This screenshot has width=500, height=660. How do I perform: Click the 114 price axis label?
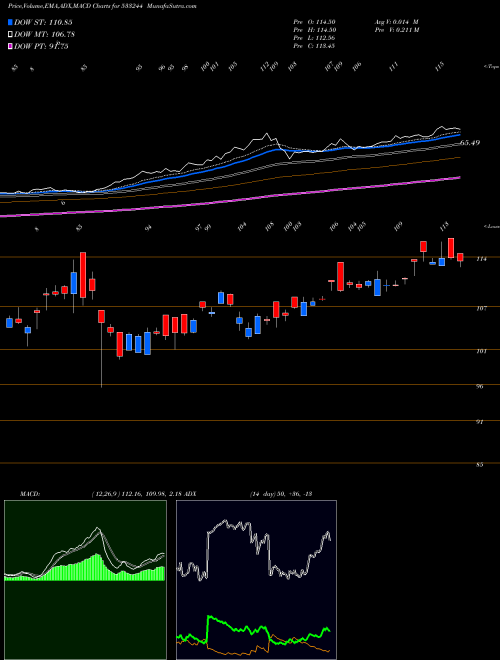click(x=481, y=259)
